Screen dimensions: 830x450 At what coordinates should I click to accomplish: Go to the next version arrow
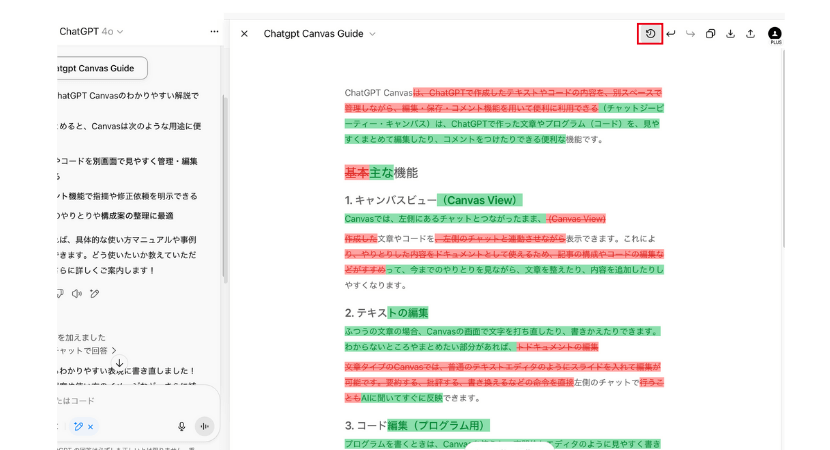pos(690,34)
